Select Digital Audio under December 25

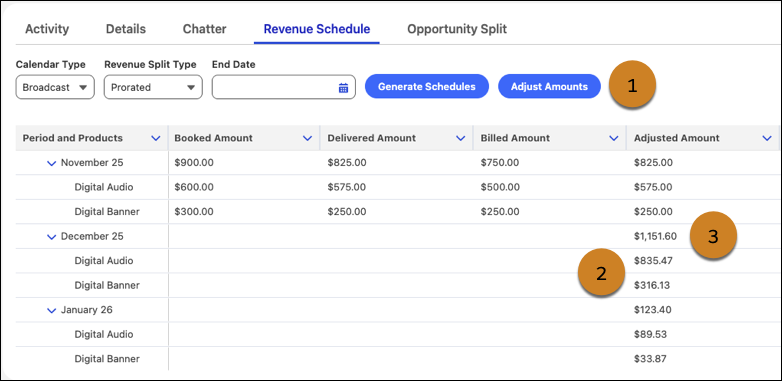tap(104, 261)
